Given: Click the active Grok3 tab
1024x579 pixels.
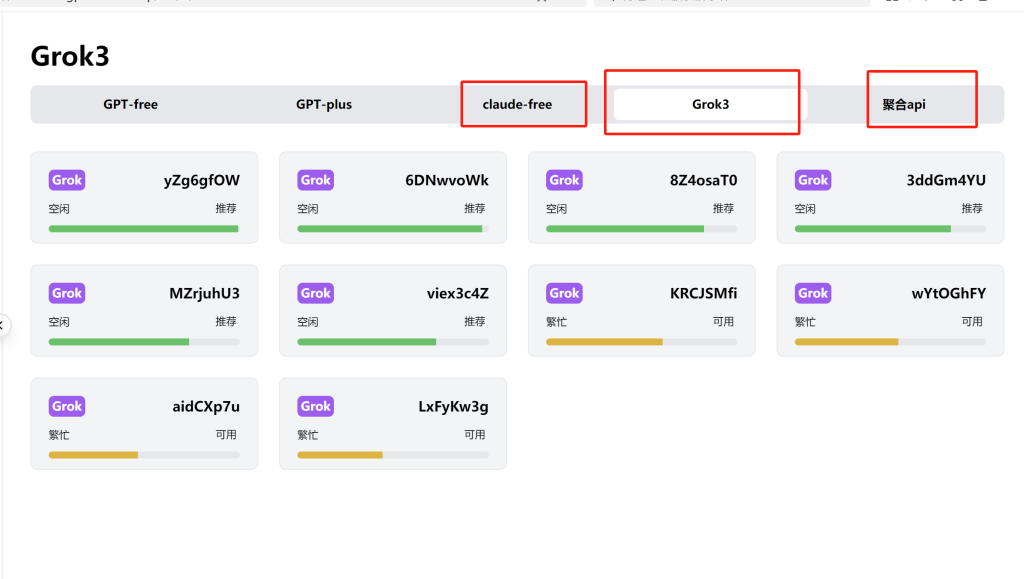Looking at the screenshot, I should click(x=711, y=104).
